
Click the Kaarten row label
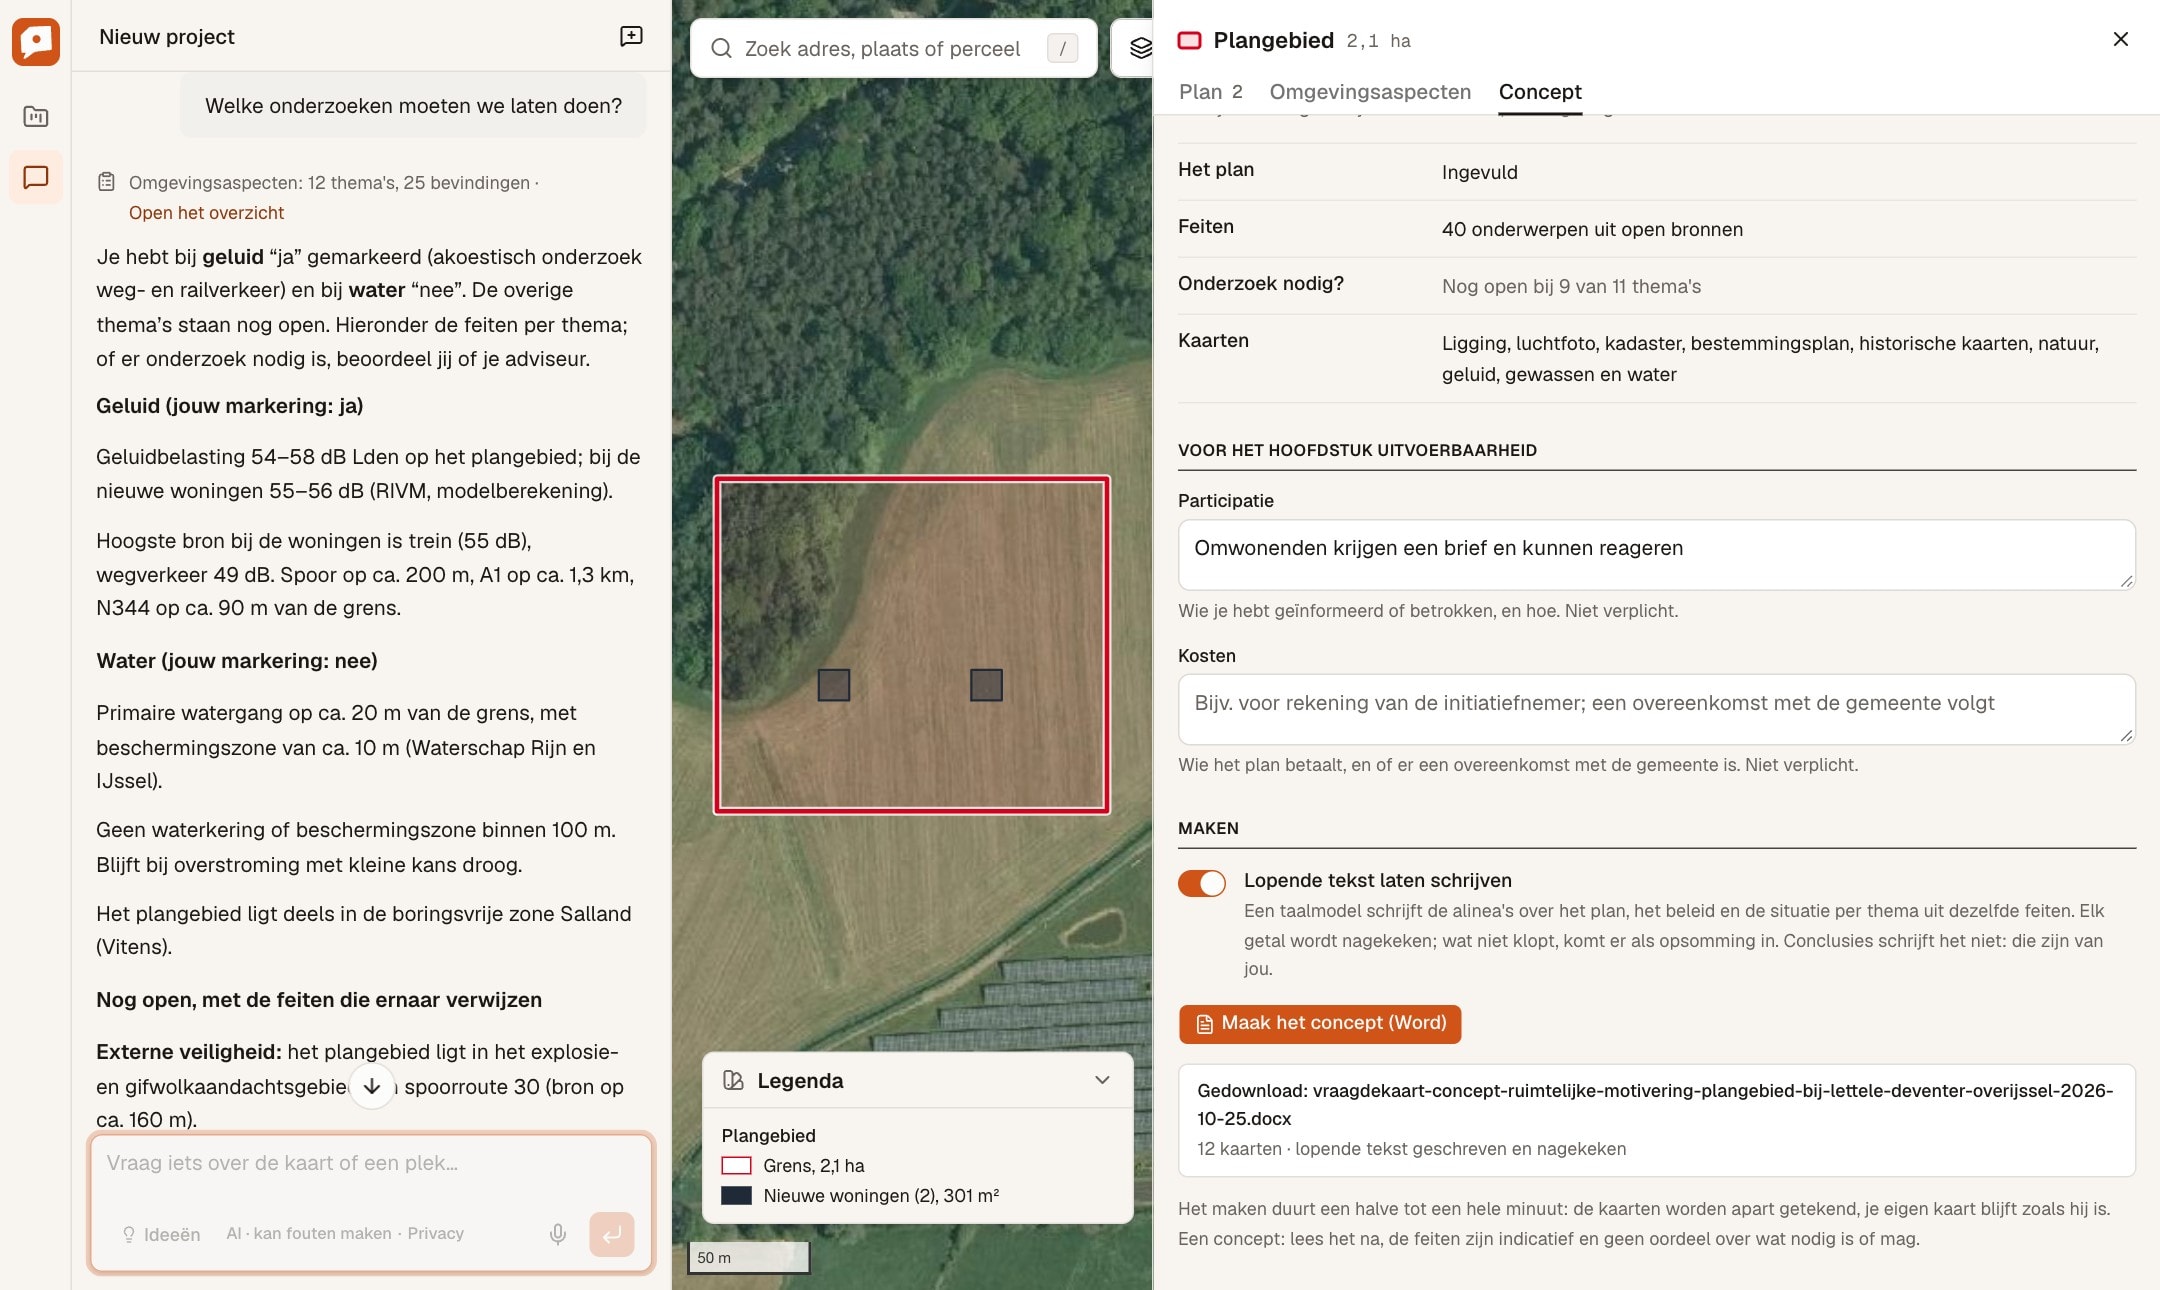[x=1213, y=341]
